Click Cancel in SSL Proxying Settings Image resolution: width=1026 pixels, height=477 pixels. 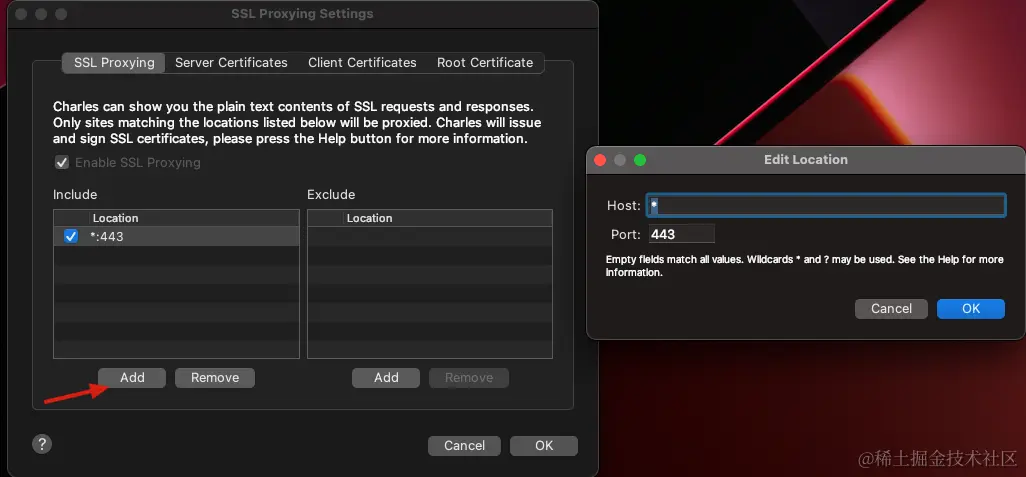pyautogui.click(x=465, y=446)
